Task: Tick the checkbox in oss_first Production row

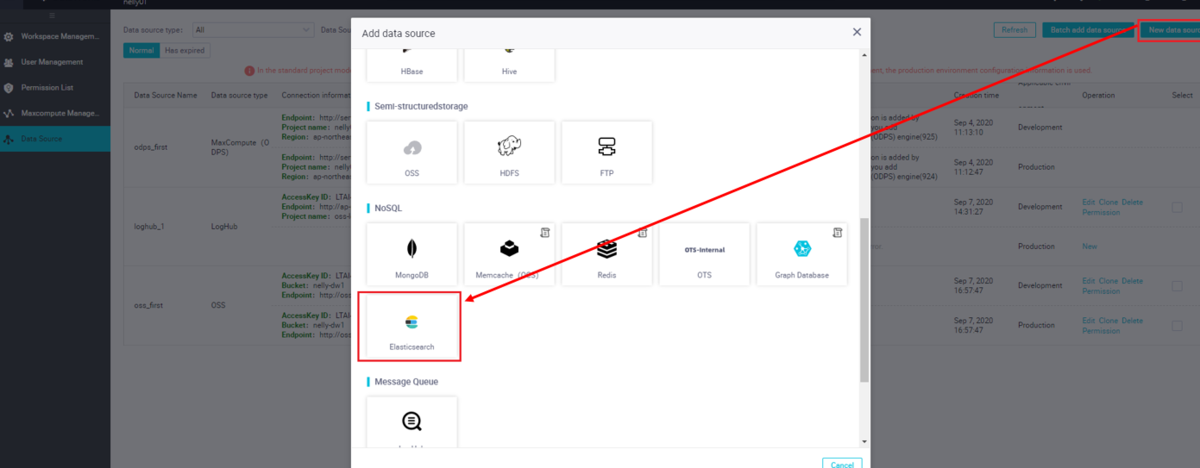Action: tap(1177, 325)
